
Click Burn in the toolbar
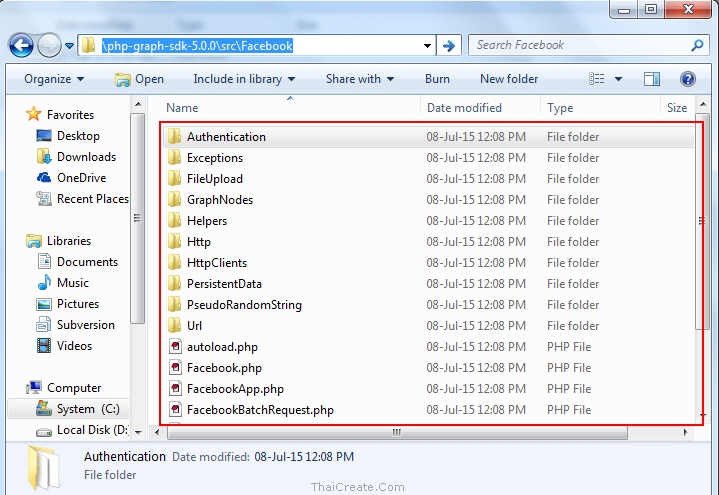point(437,79)
